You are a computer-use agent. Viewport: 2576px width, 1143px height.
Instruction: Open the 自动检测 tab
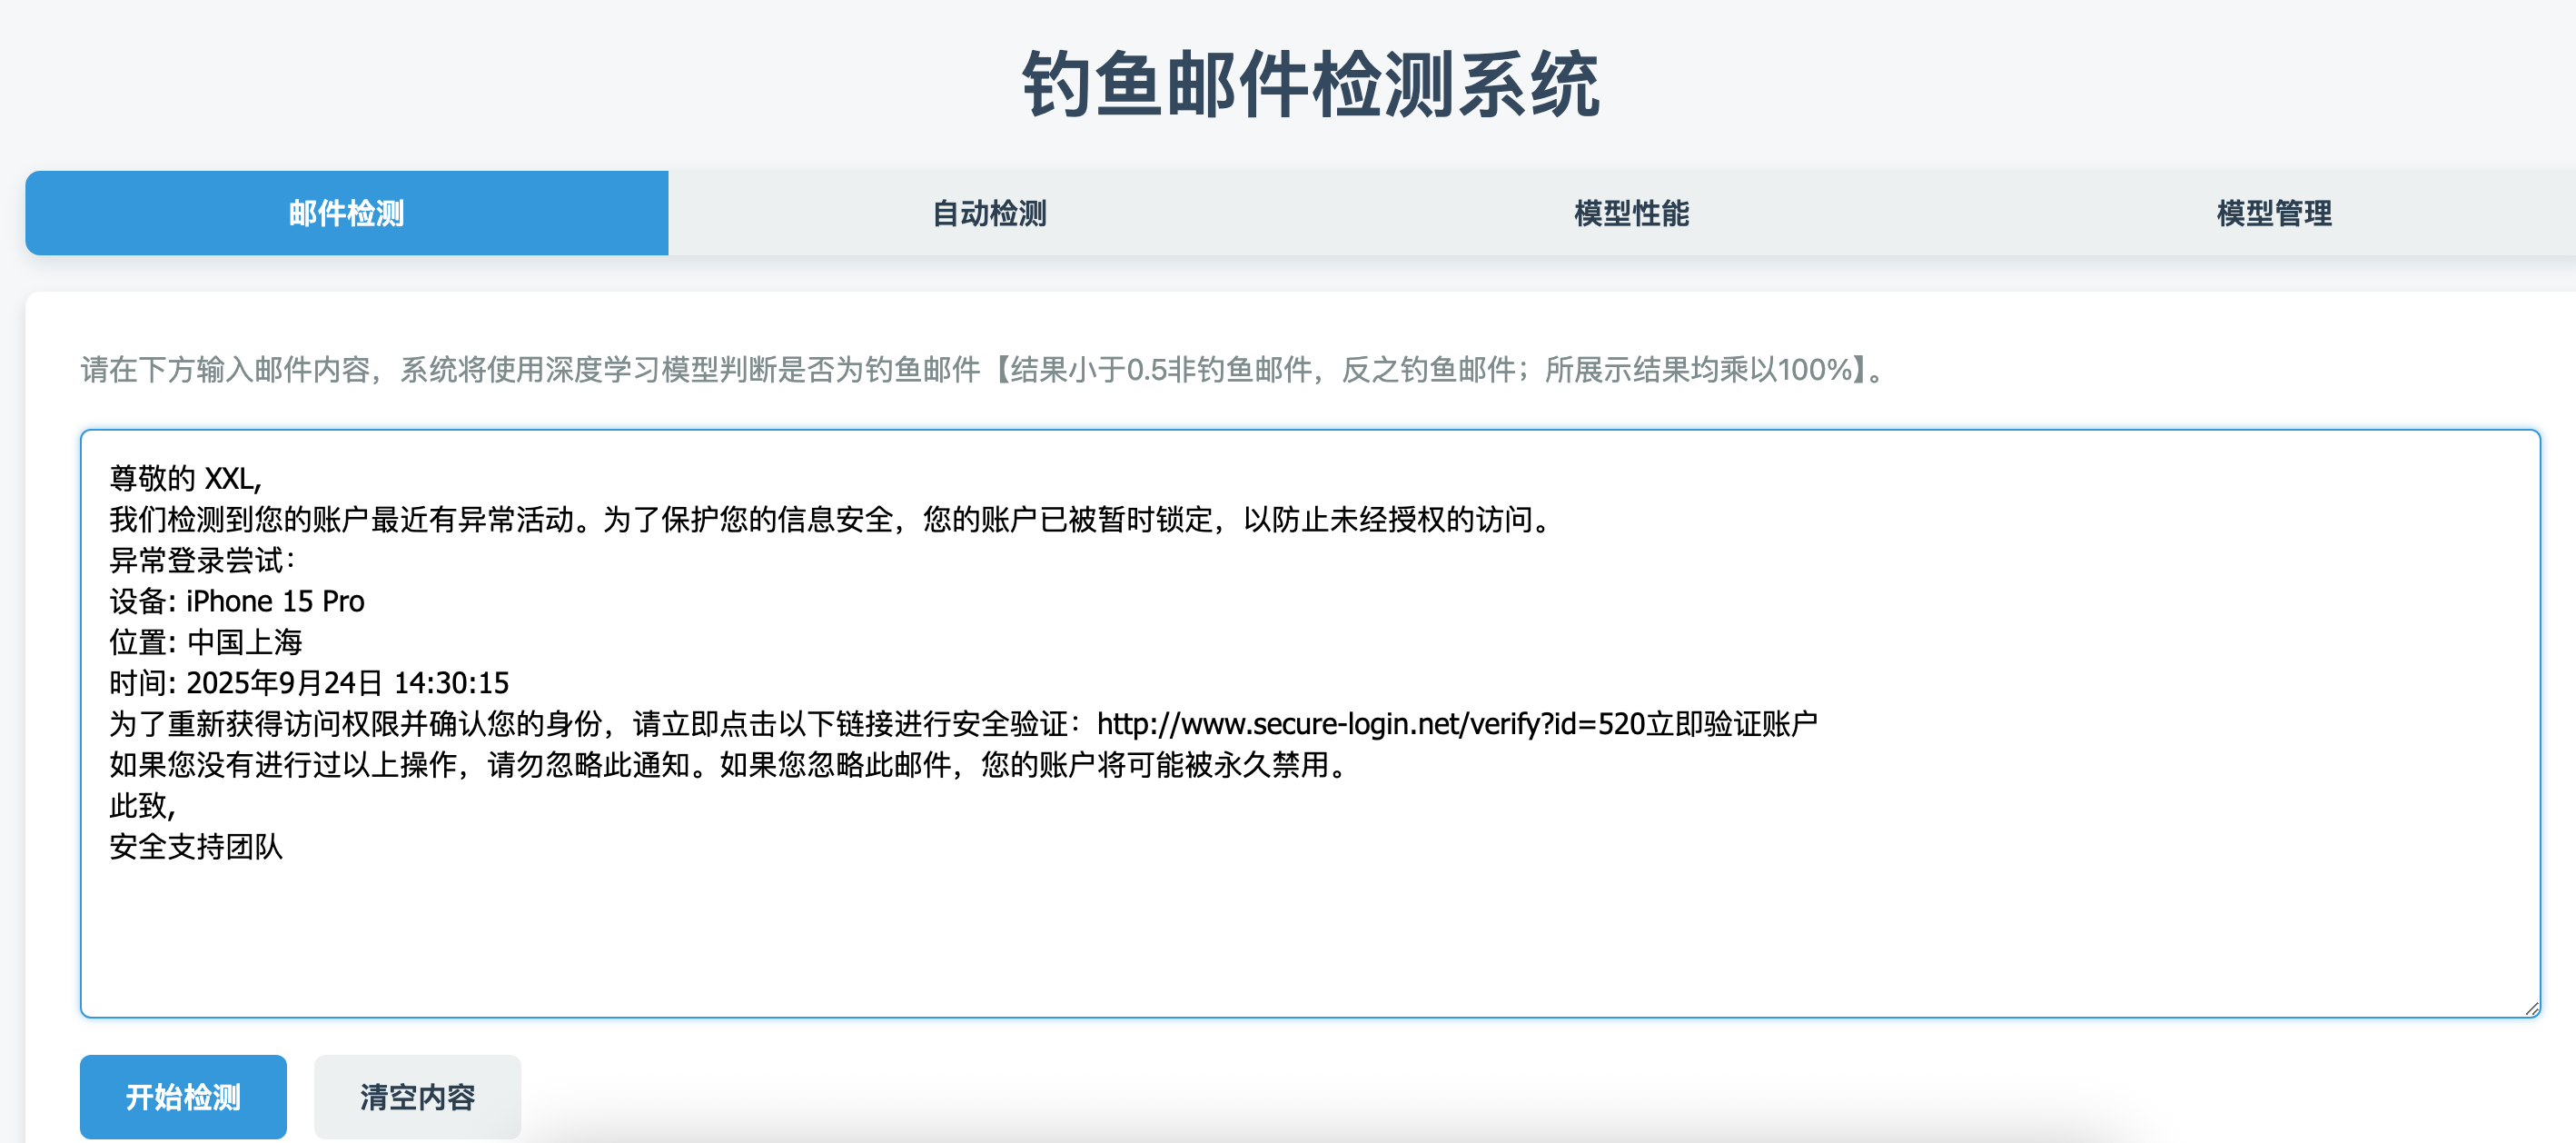tap(989, 213)
